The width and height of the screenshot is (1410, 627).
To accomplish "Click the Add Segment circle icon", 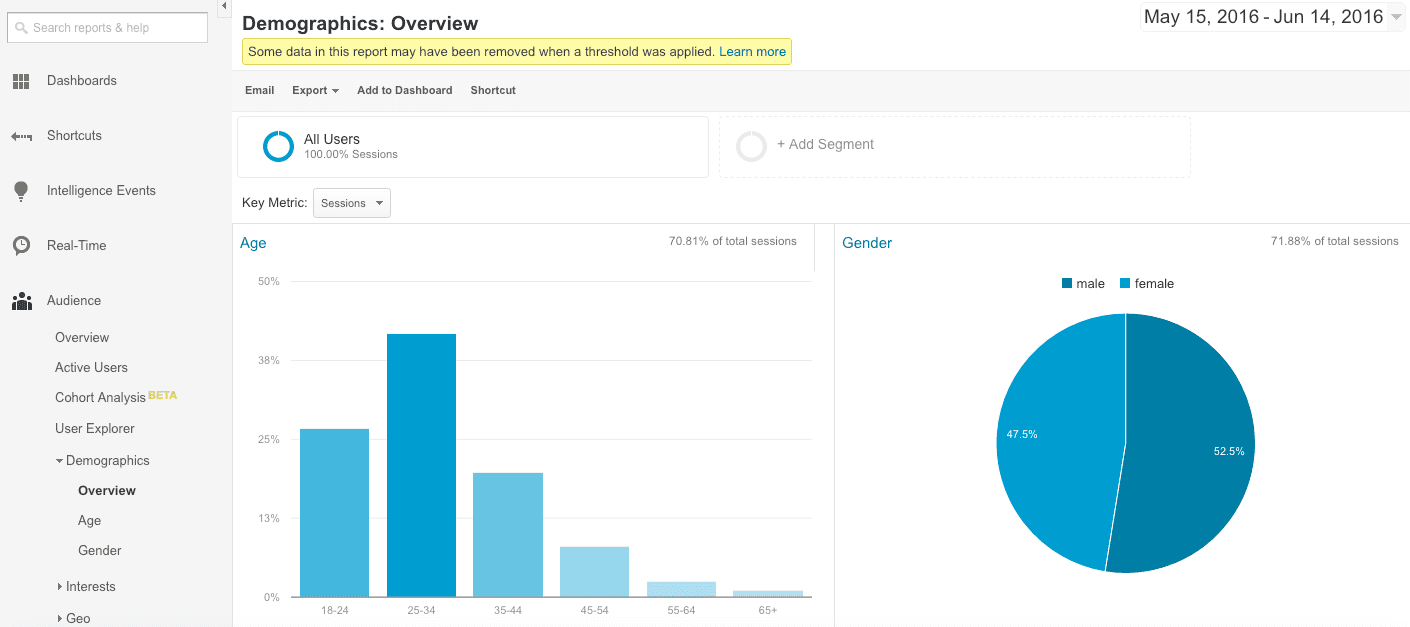I will pos(751,146).
